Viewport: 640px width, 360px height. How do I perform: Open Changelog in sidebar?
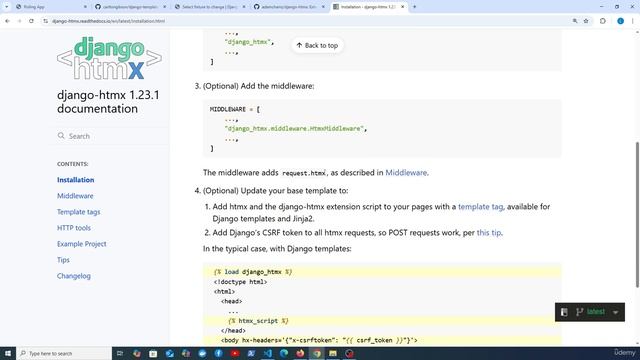(74, 276)
